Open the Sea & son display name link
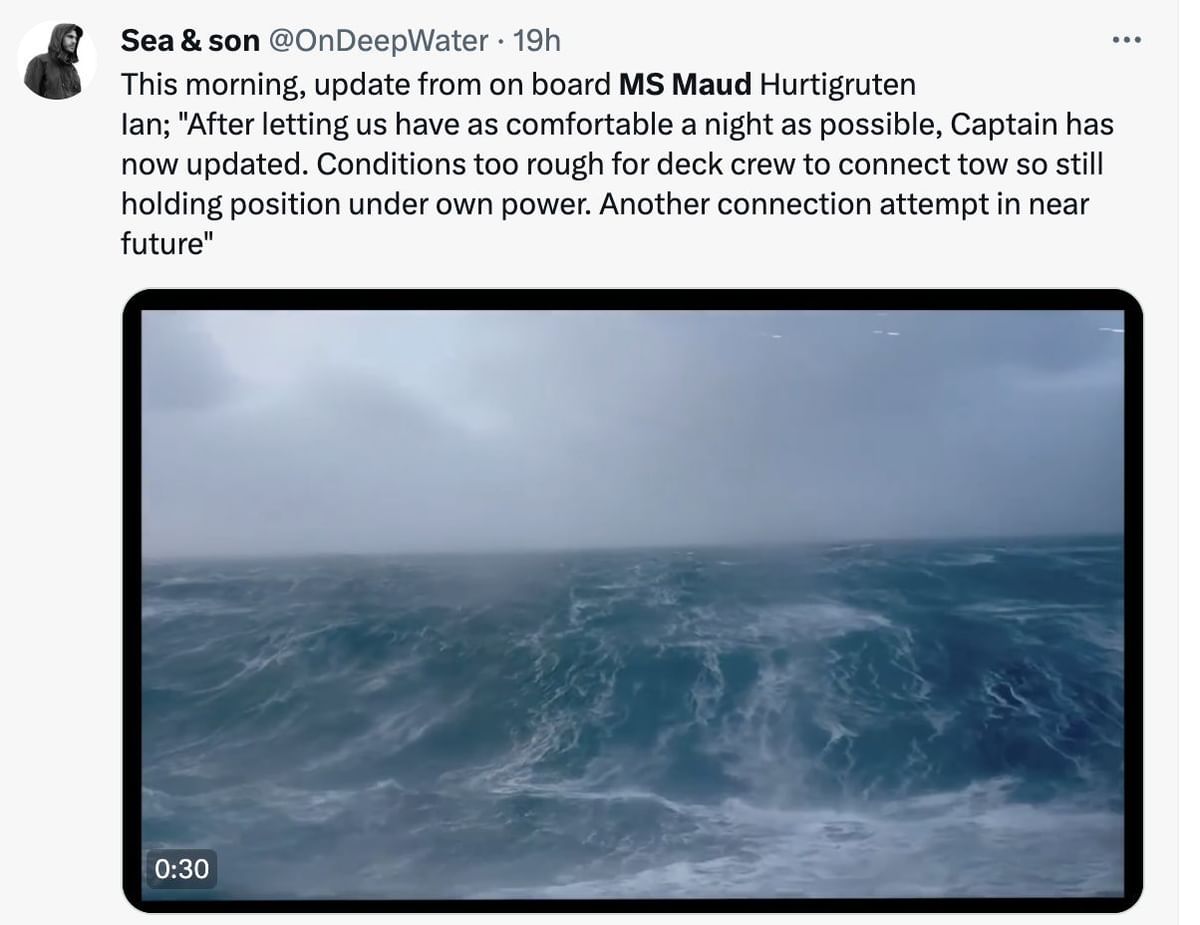Image resolution: width=1200 pixels, height=925 pixels. 190,41
